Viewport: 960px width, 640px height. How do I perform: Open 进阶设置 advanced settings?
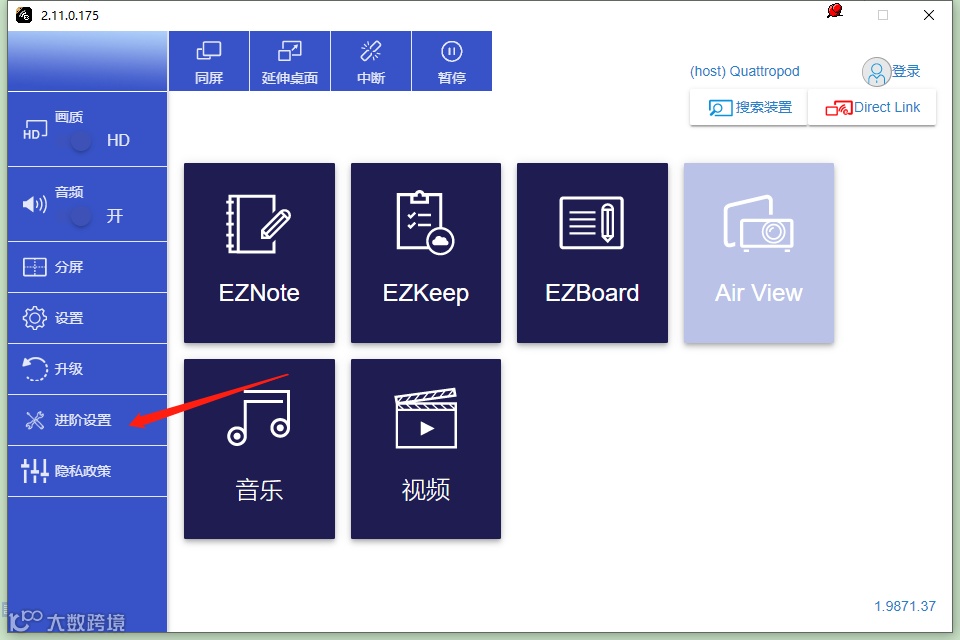pyautogui.click(x=88, y=420)
